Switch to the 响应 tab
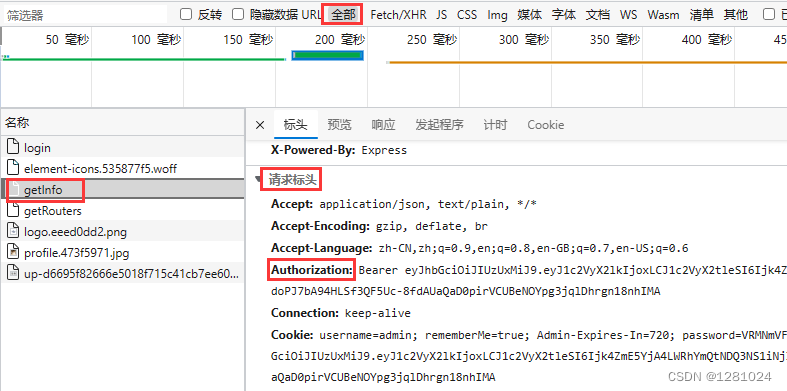The width and height of the screenshot is (787, 391). [x=383, y=124]
